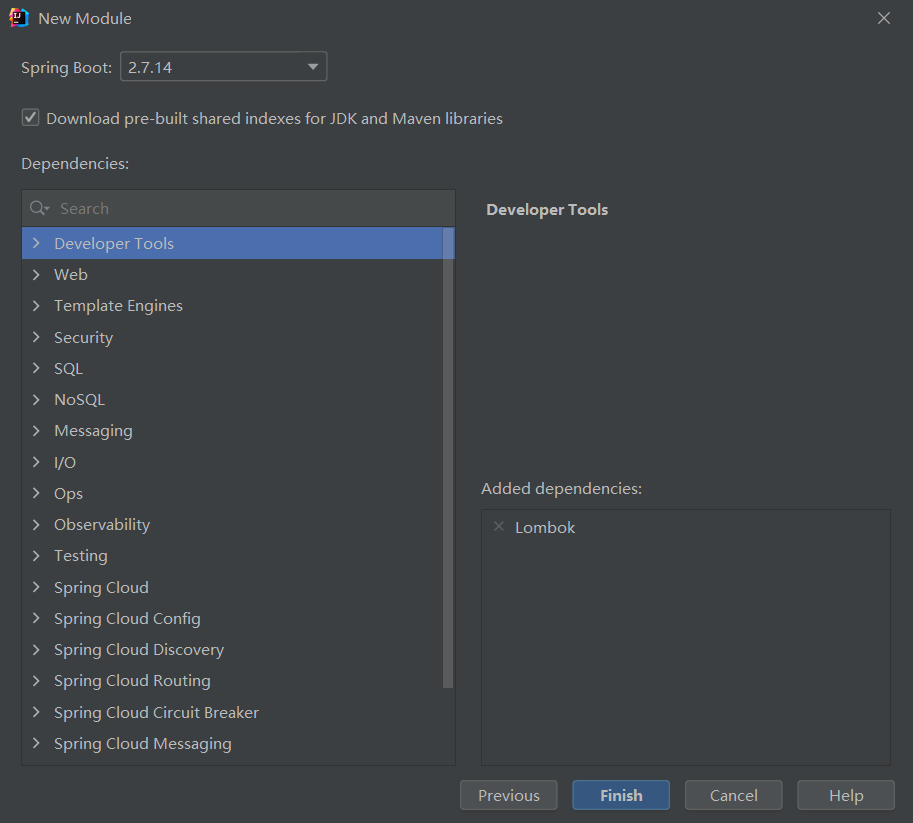This screenshot has height=823, width=913.
Task: Expand the Template Engines category
Action: pos(36,305)
